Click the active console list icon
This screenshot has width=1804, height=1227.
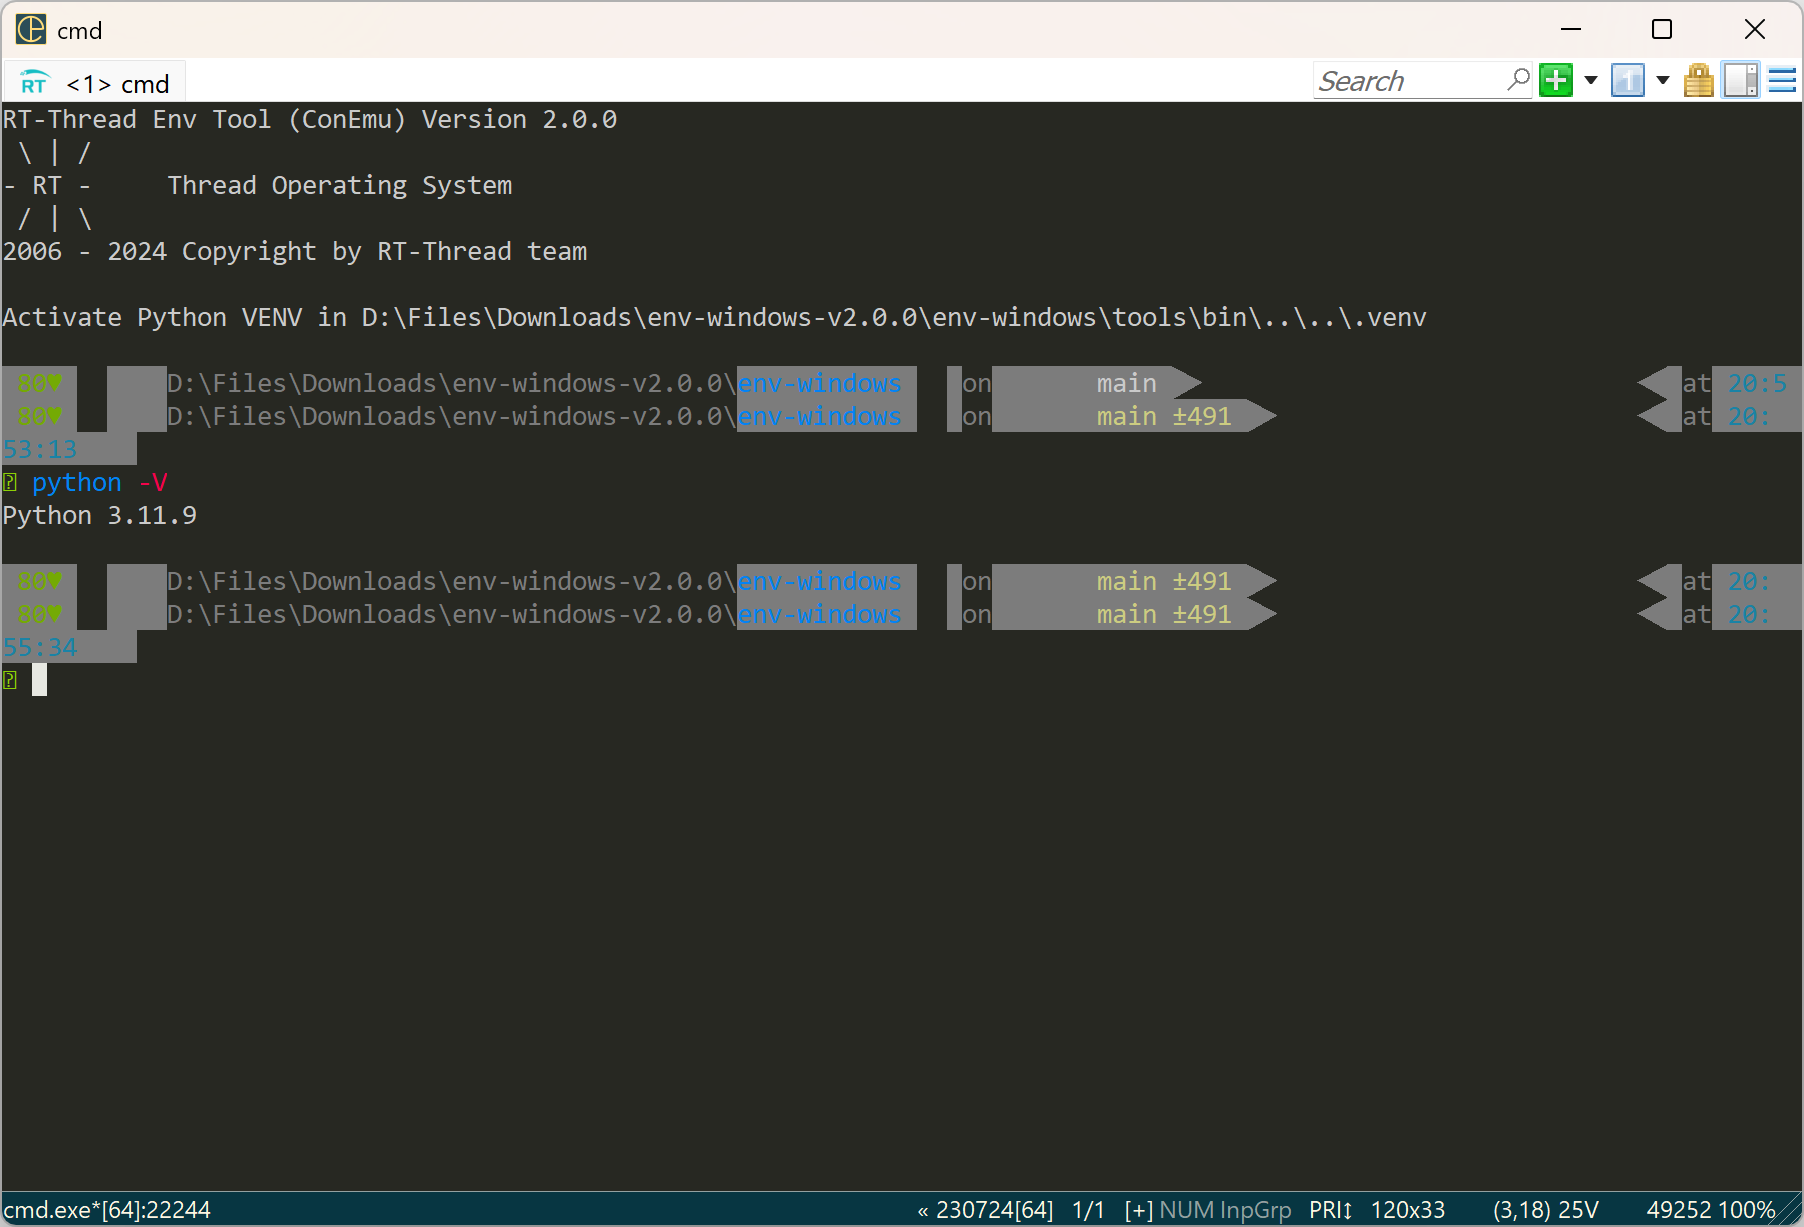pyautogui.click(x=1628, y=80)
